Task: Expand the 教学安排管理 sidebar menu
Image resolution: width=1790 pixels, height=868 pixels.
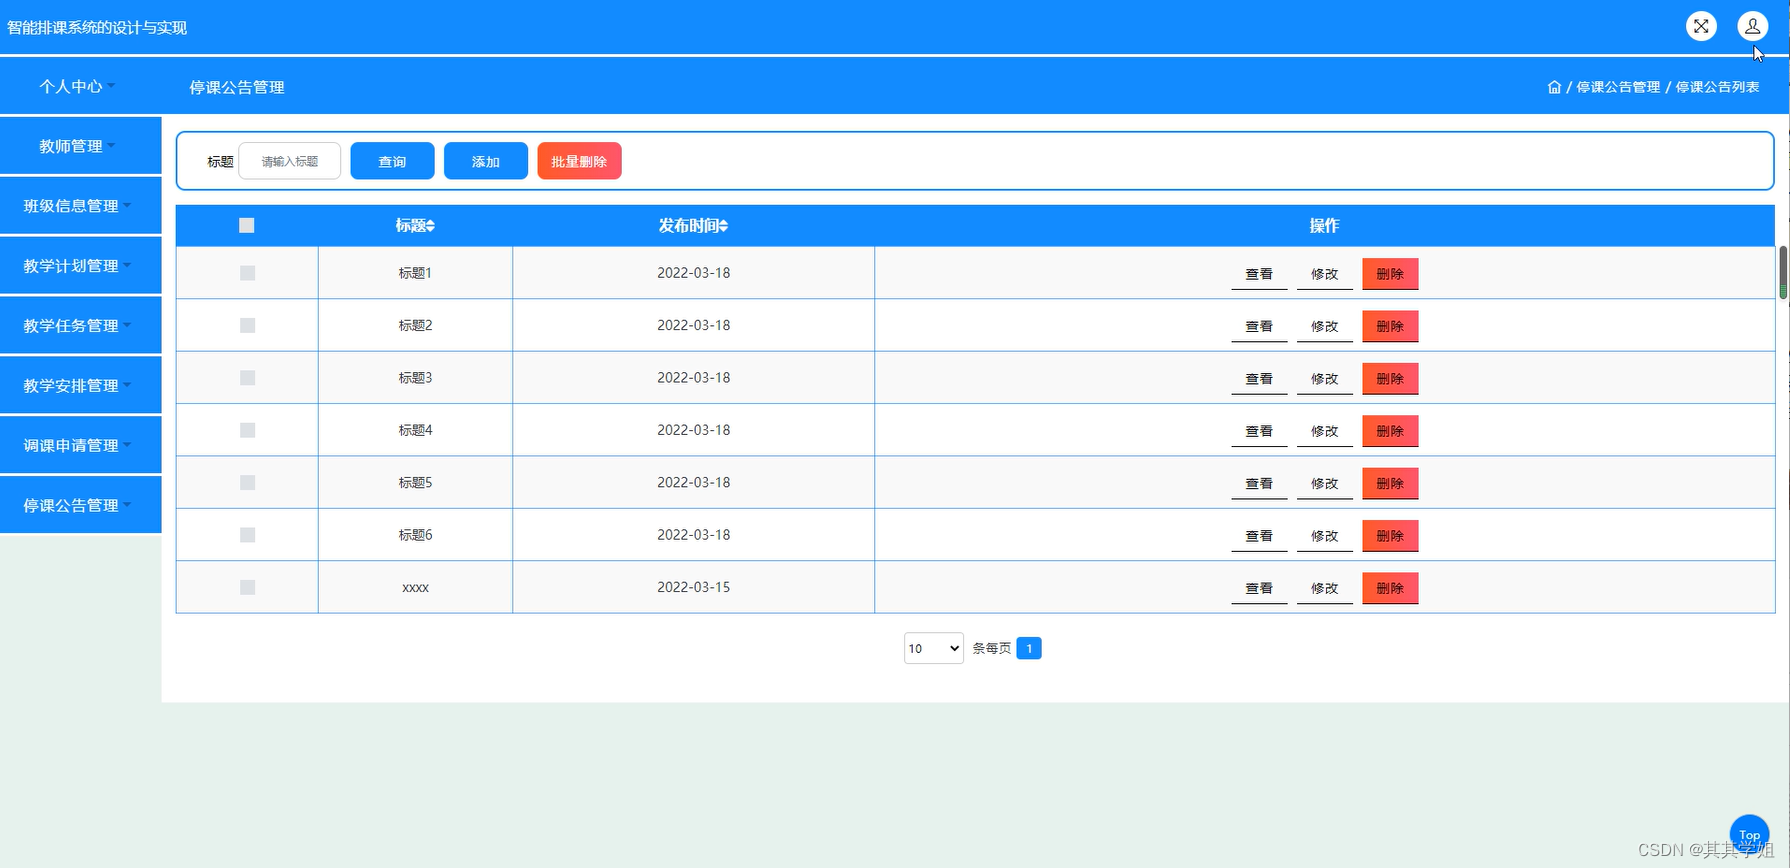Action: (80, 386)
